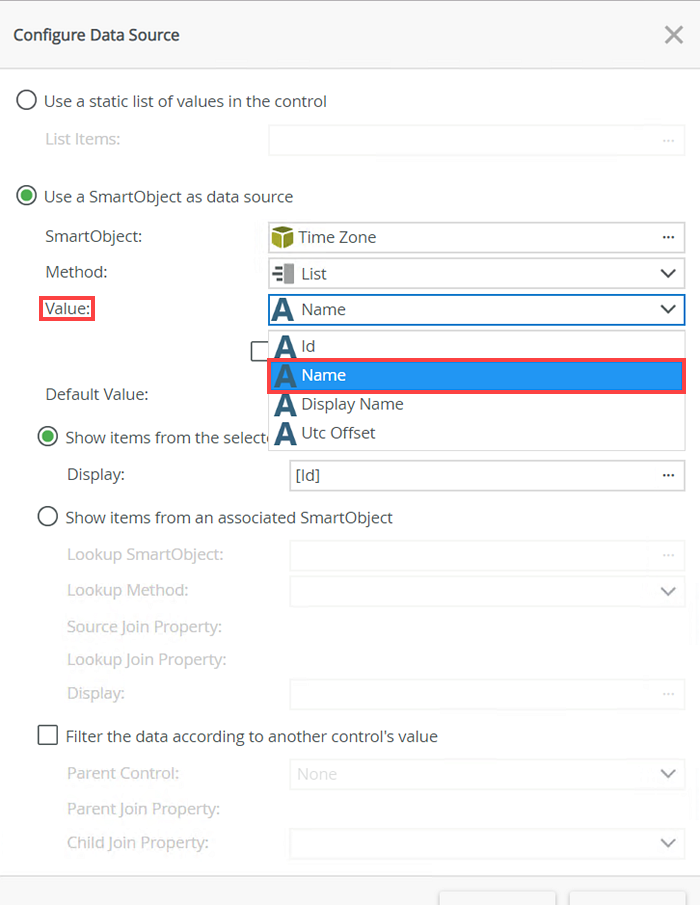Close the Configure Data Source dialog
Image resolution: width=700 pixels, height=905 pixels.
[674, 35]
